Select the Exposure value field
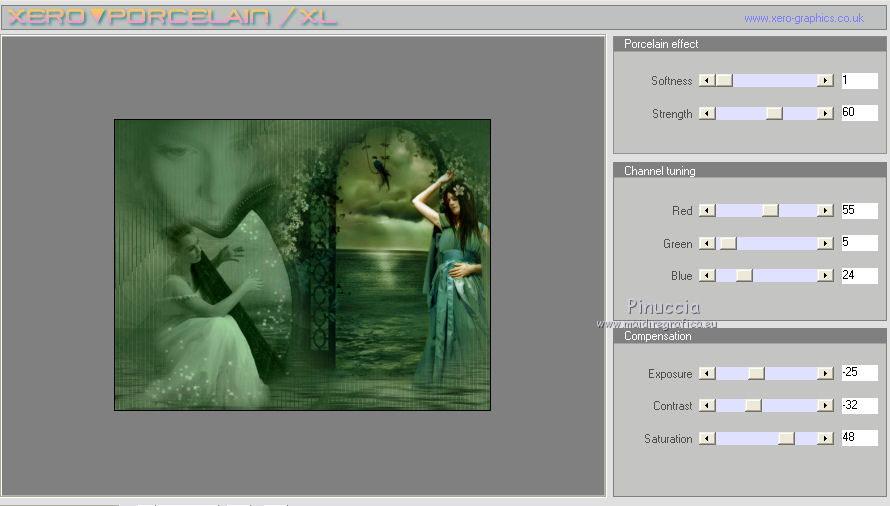890x506 pixels. (x=859, y=373)
